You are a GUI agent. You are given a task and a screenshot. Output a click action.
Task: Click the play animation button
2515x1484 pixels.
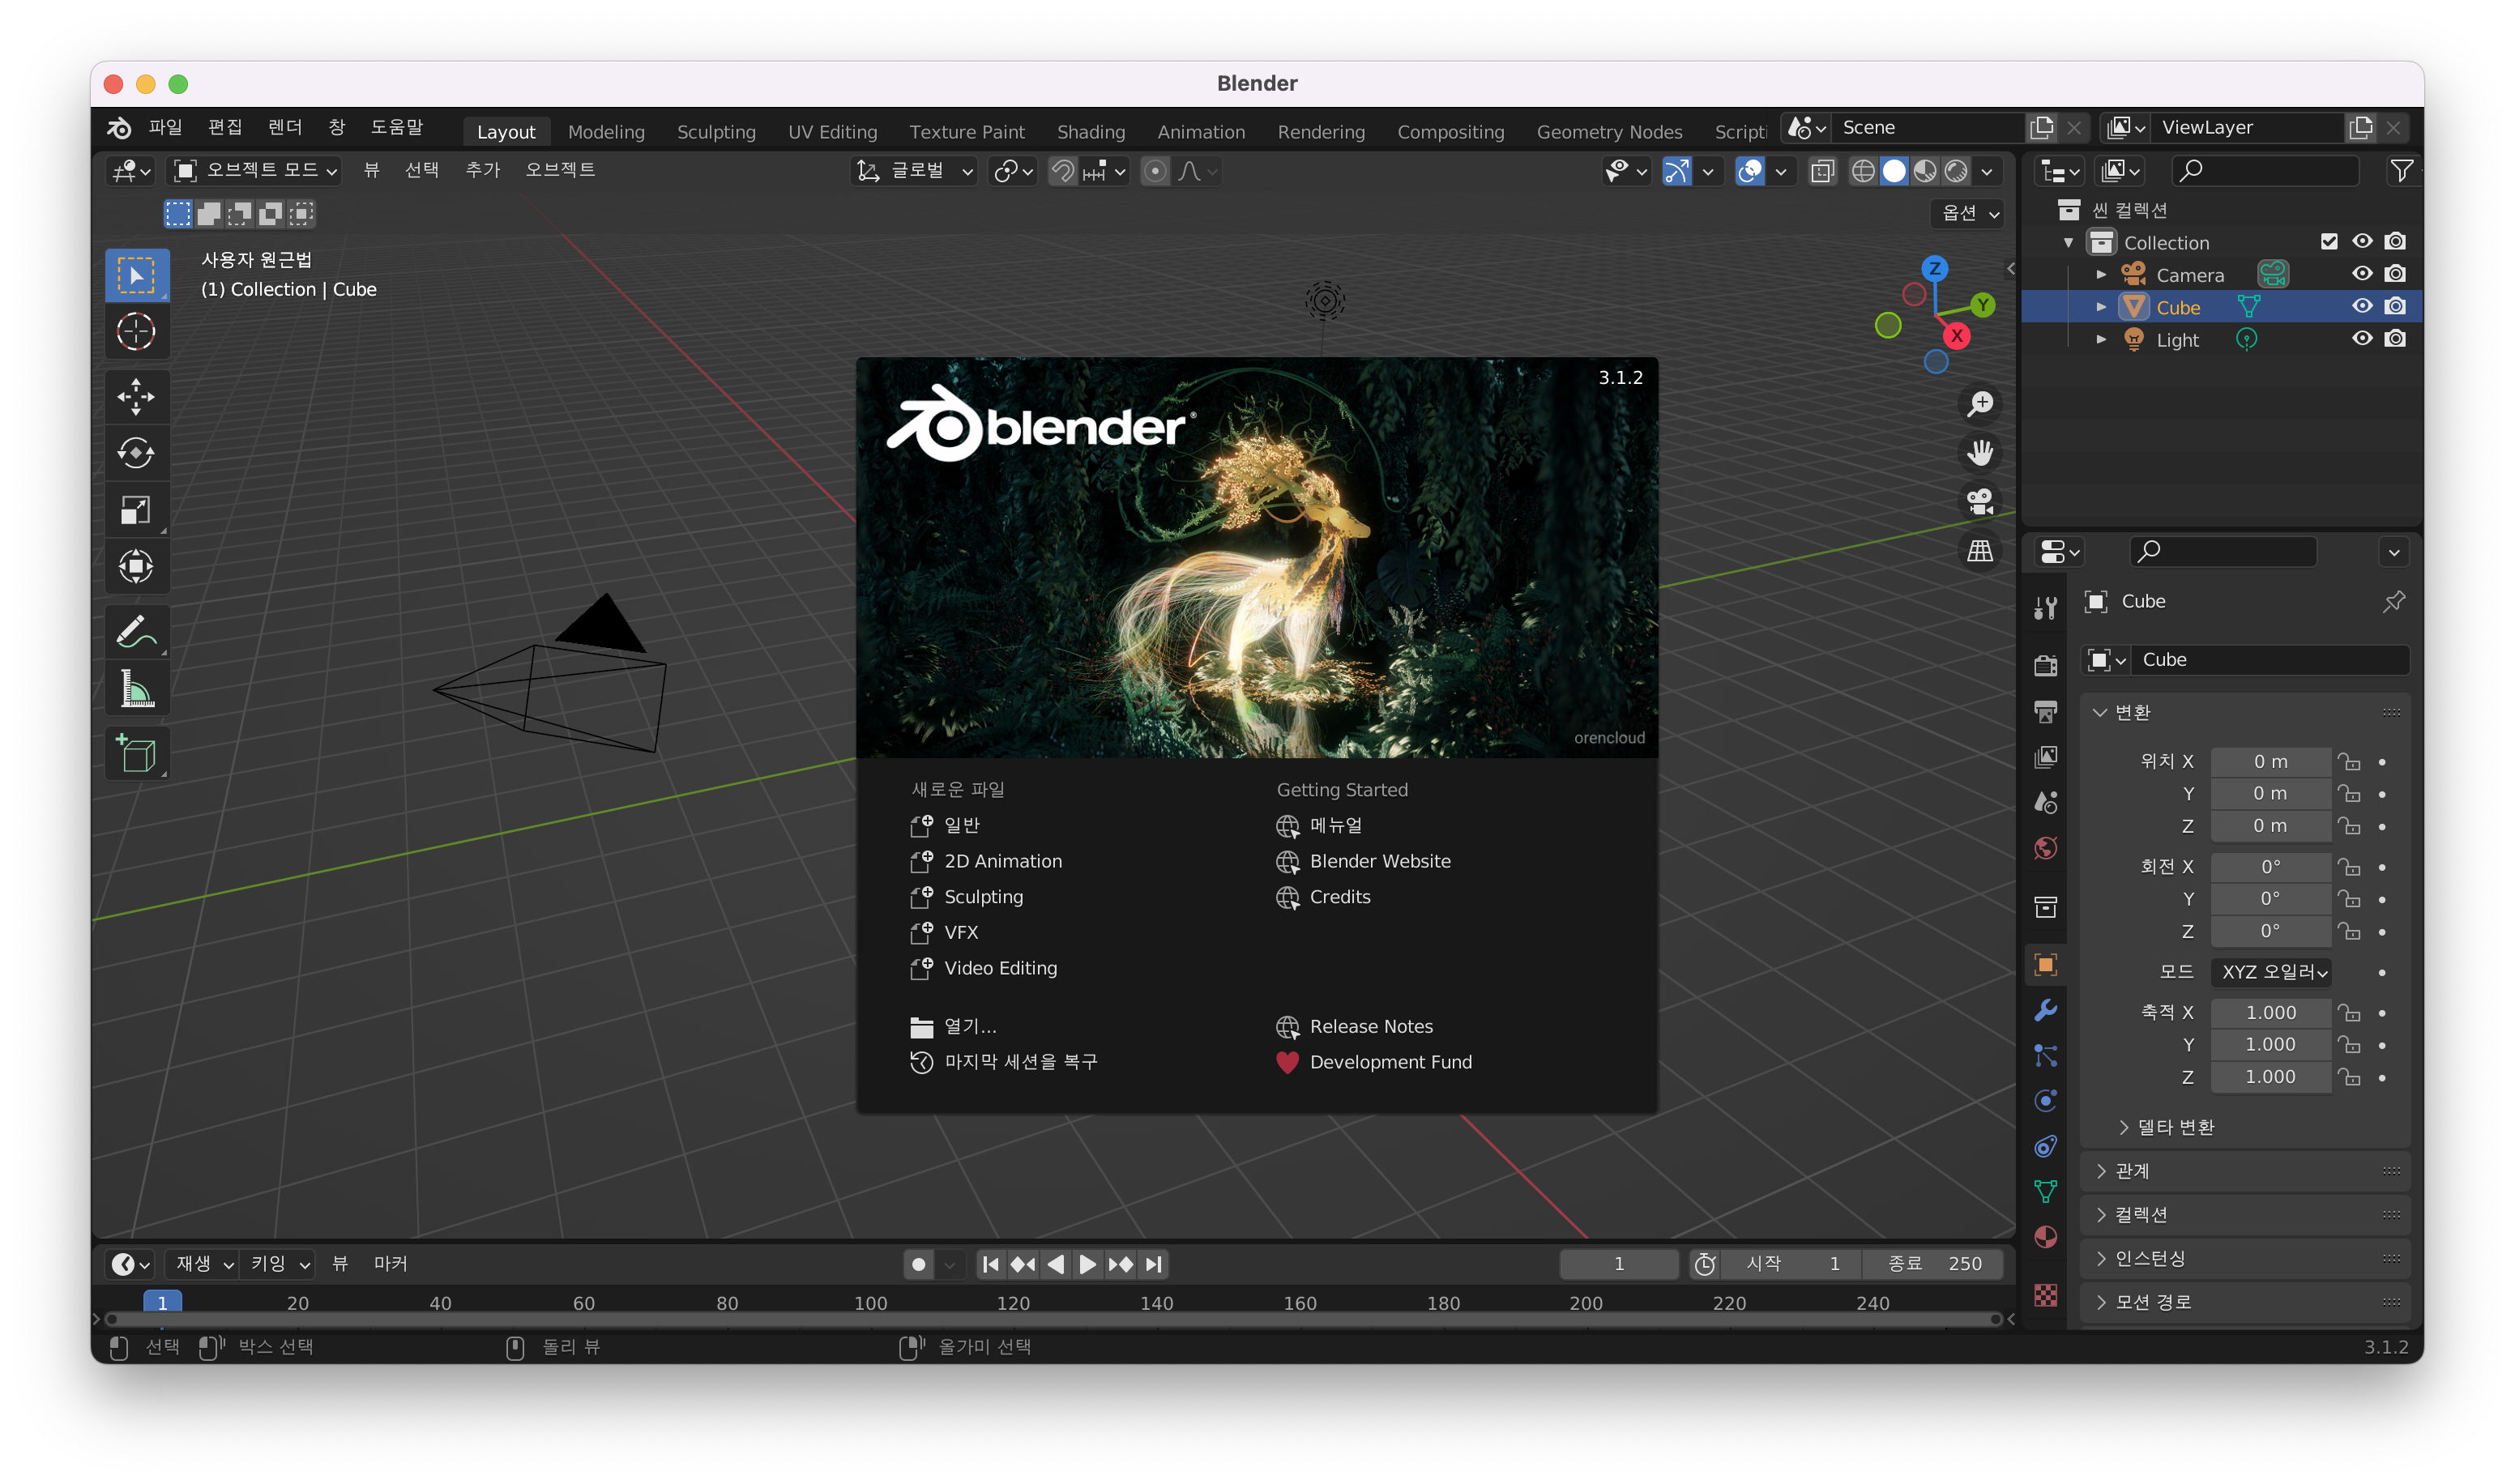pos(1087,1265)
